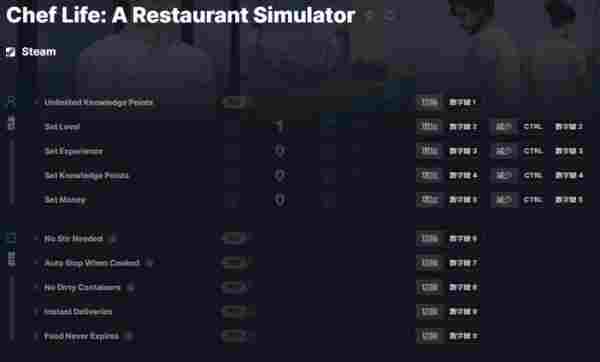
Task: Increase the Set Experience value
Action: pyautogui.click(x=328, y=151)
